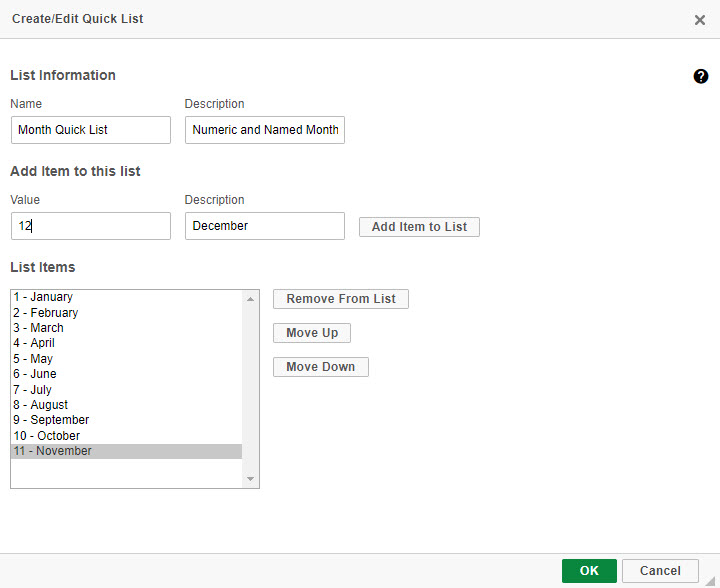Click Add Item to List button
This screenshot has width=720, height=588.
[x=419, y=227]
